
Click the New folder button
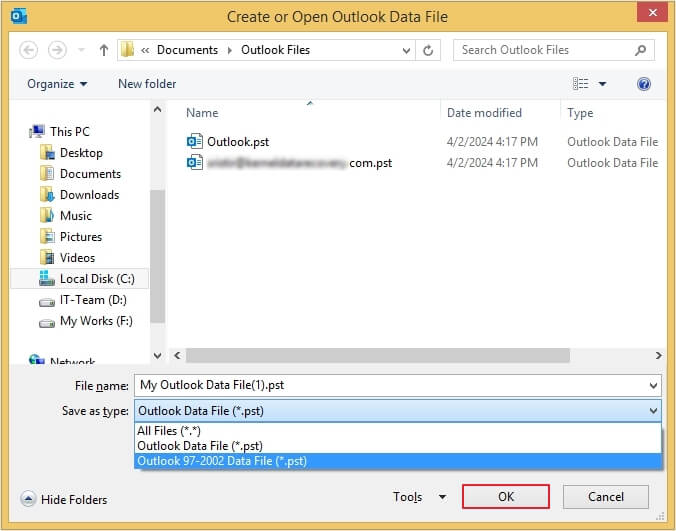tap(147, 84)
